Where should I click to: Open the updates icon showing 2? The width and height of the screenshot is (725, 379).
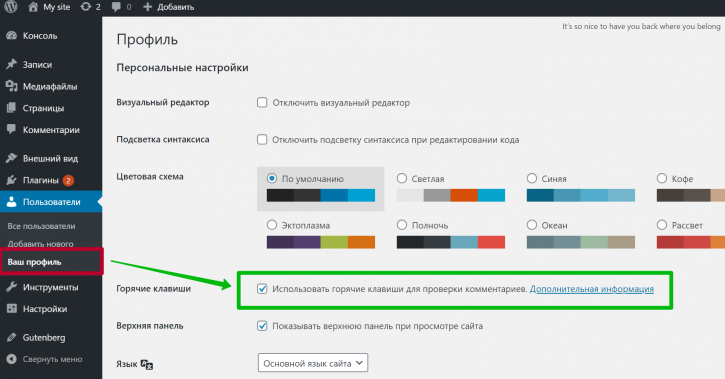86,6
